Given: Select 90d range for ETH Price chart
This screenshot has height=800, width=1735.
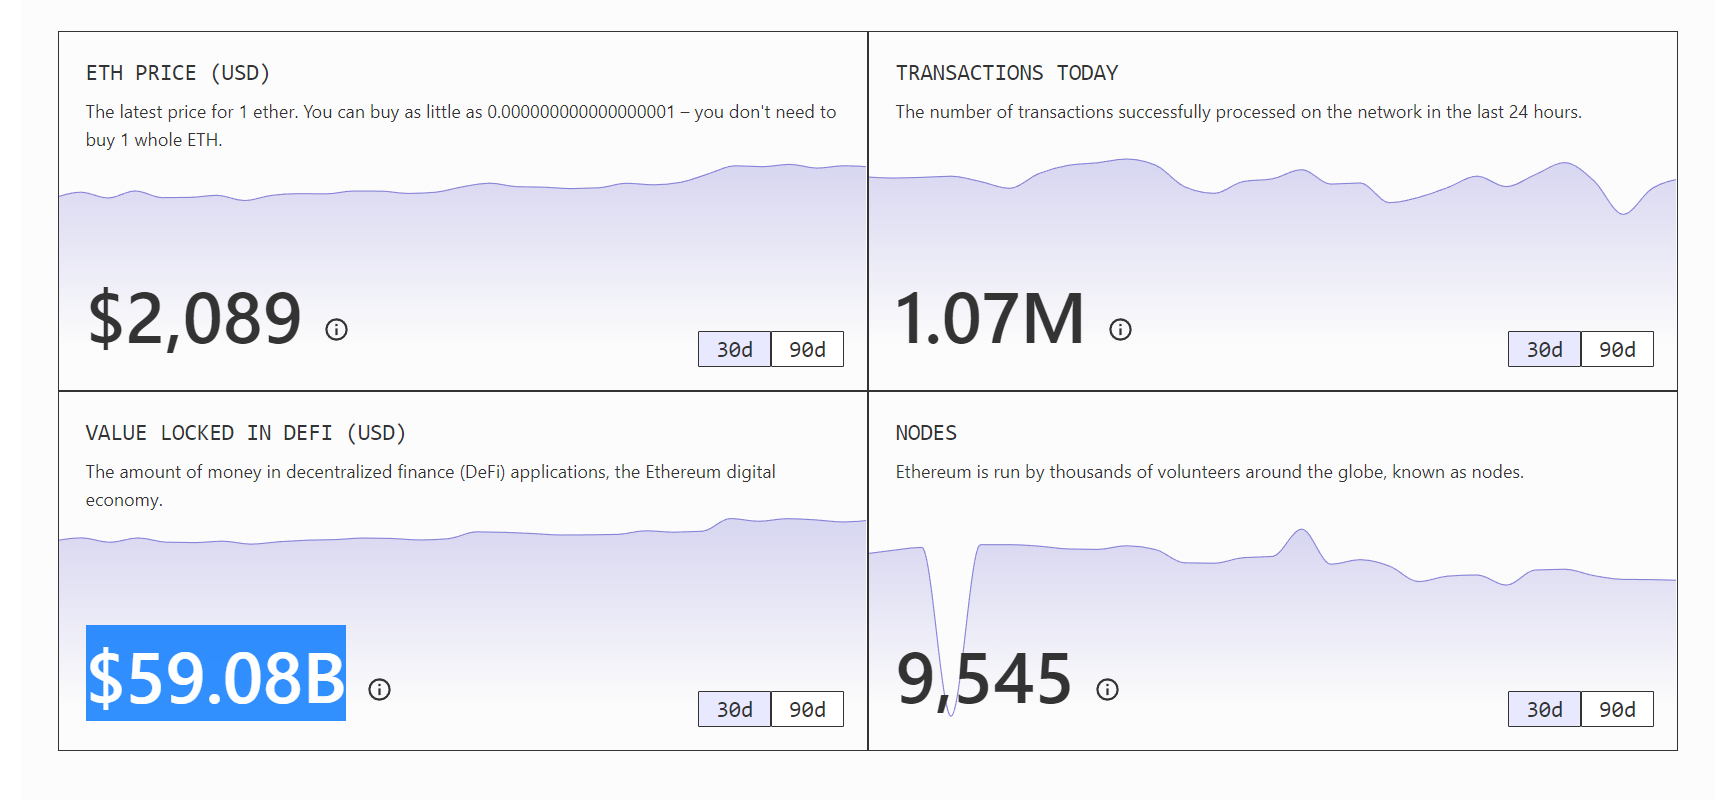Looking at the screenshot, I should 807,349.
